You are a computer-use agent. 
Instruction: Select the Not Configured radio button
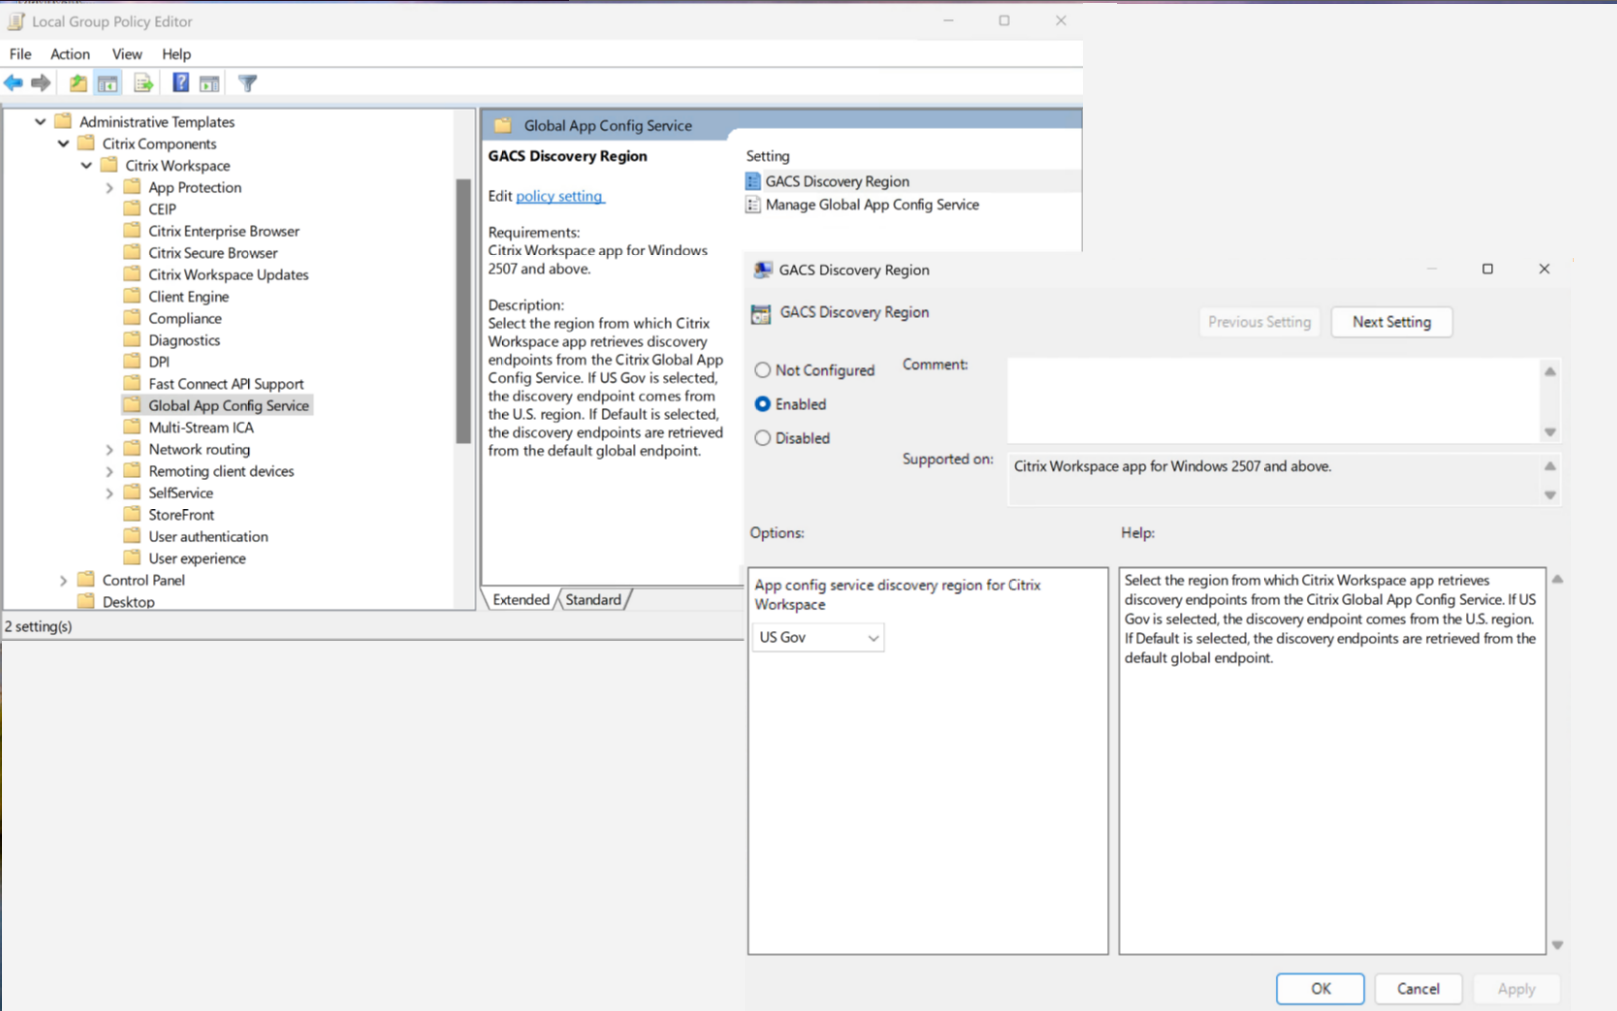point(763,370)
